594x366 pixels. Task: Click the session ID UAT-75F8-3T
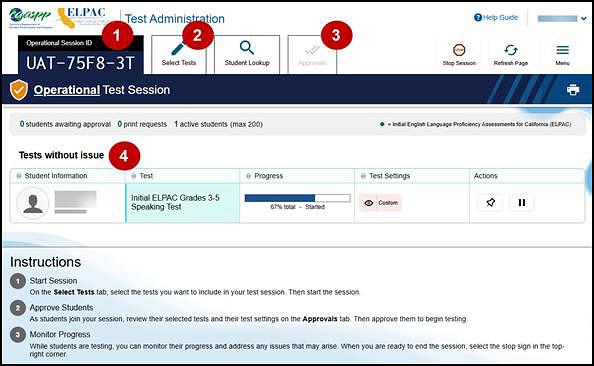[x=81, y=63]
